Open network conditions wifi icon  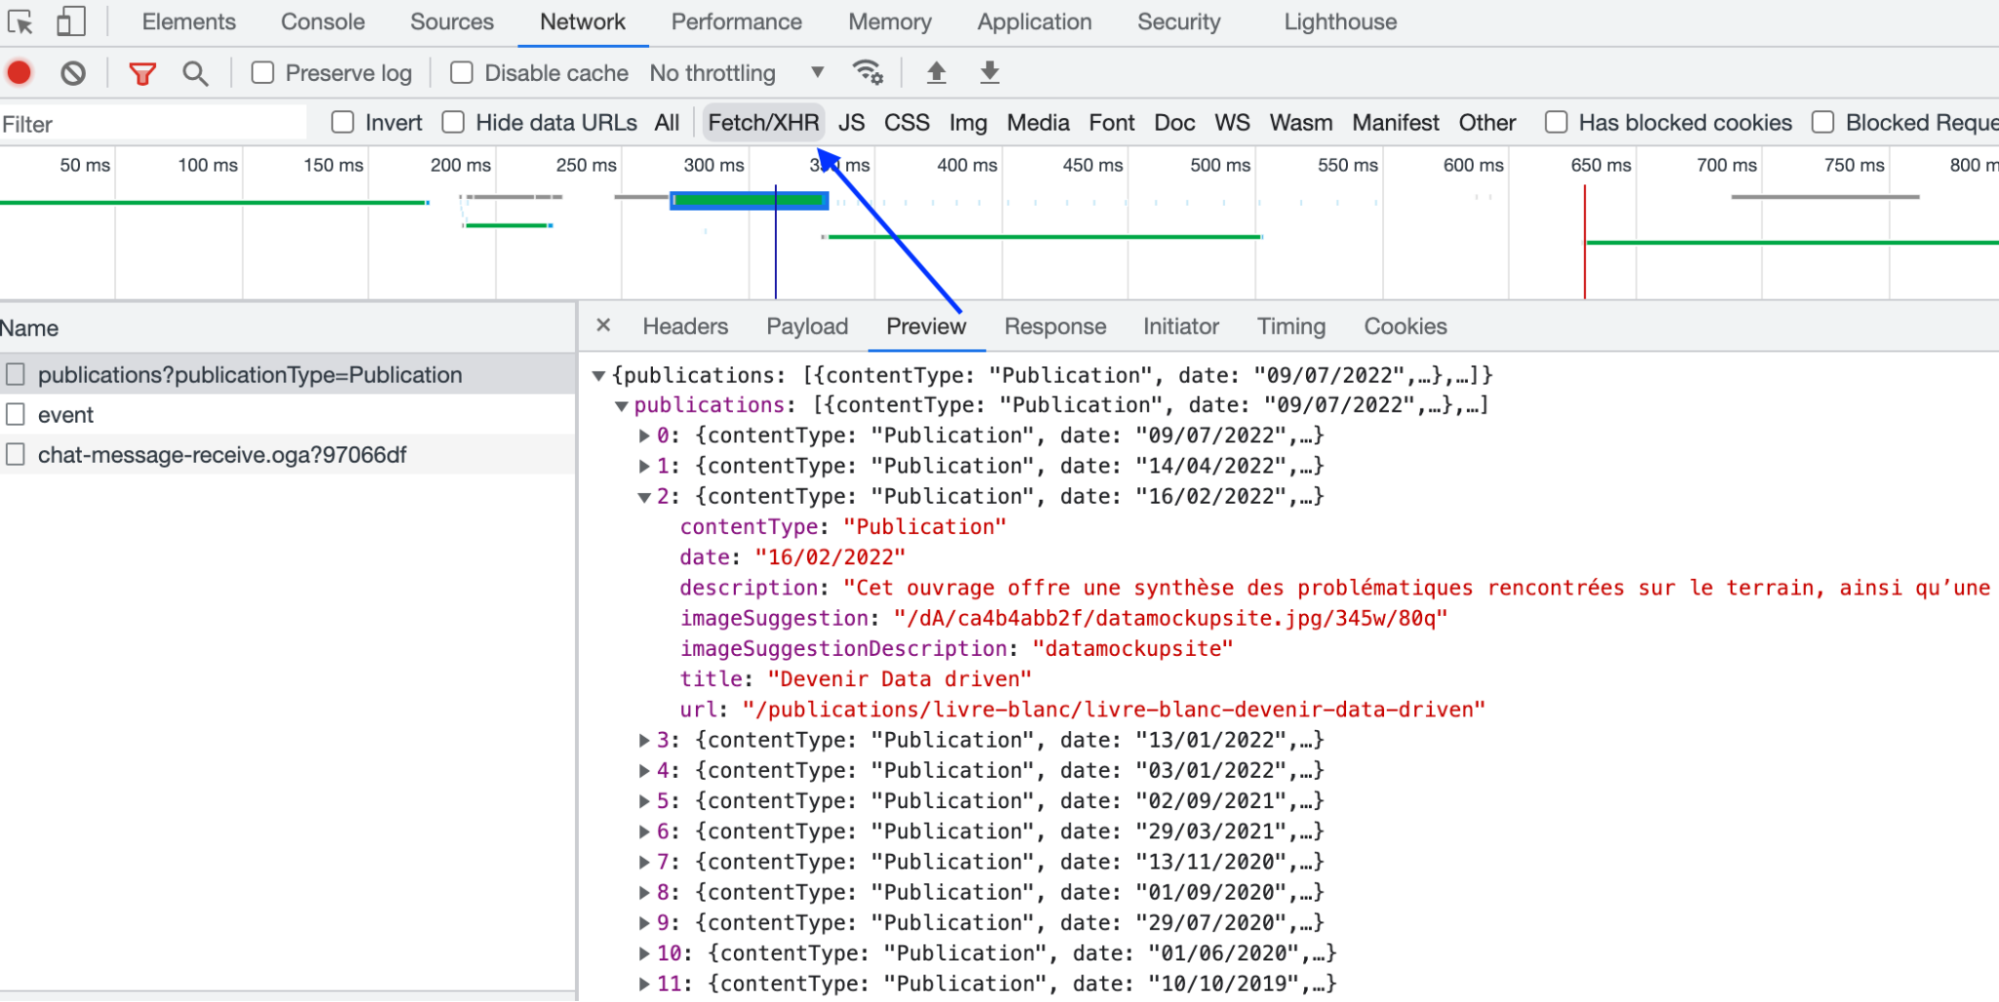point(867,72)
